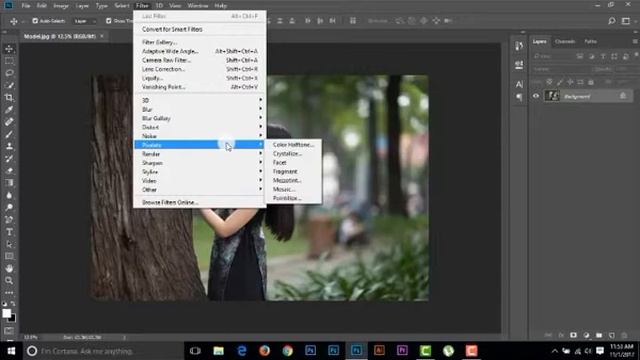Expand the Sharpen filter submenu
Screen dimensions: 640x360
point(200,163)
